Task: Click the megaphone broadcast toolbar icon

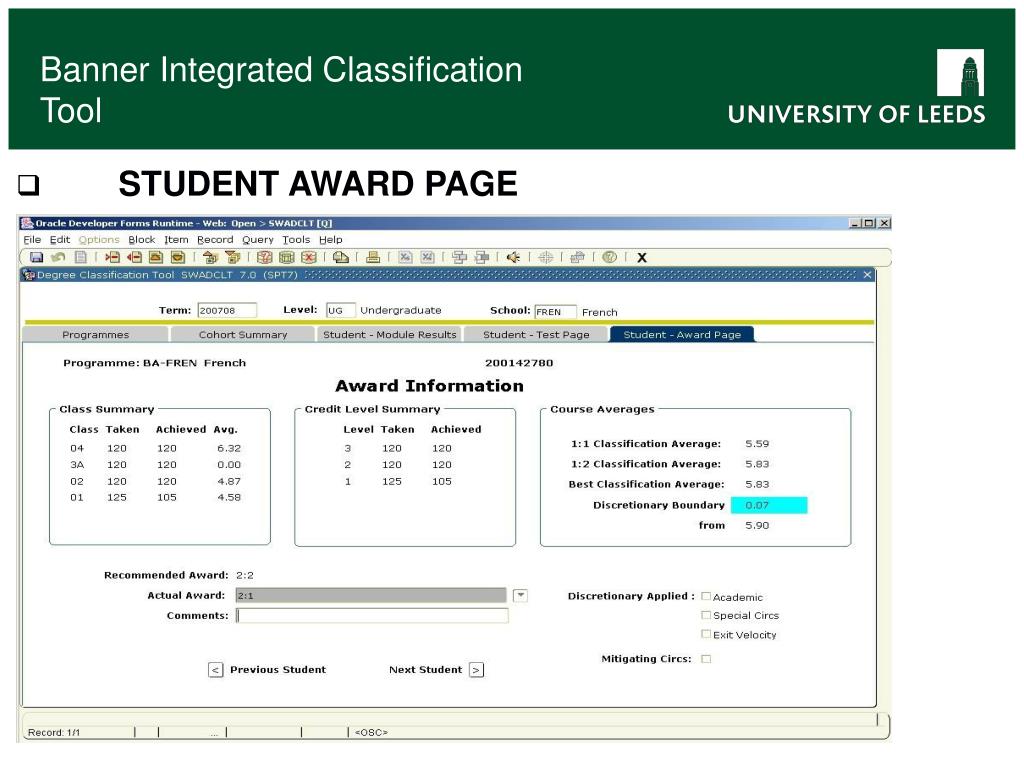Action: point(513,257)
